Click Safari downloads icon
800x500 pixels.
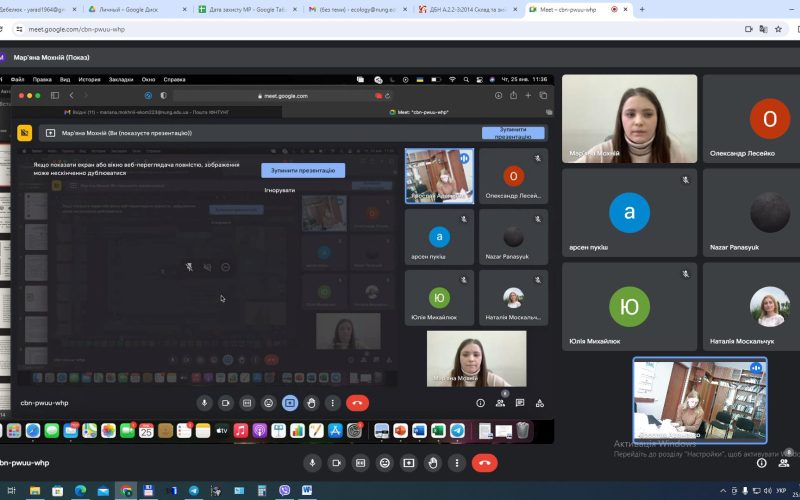pos(498,95)
